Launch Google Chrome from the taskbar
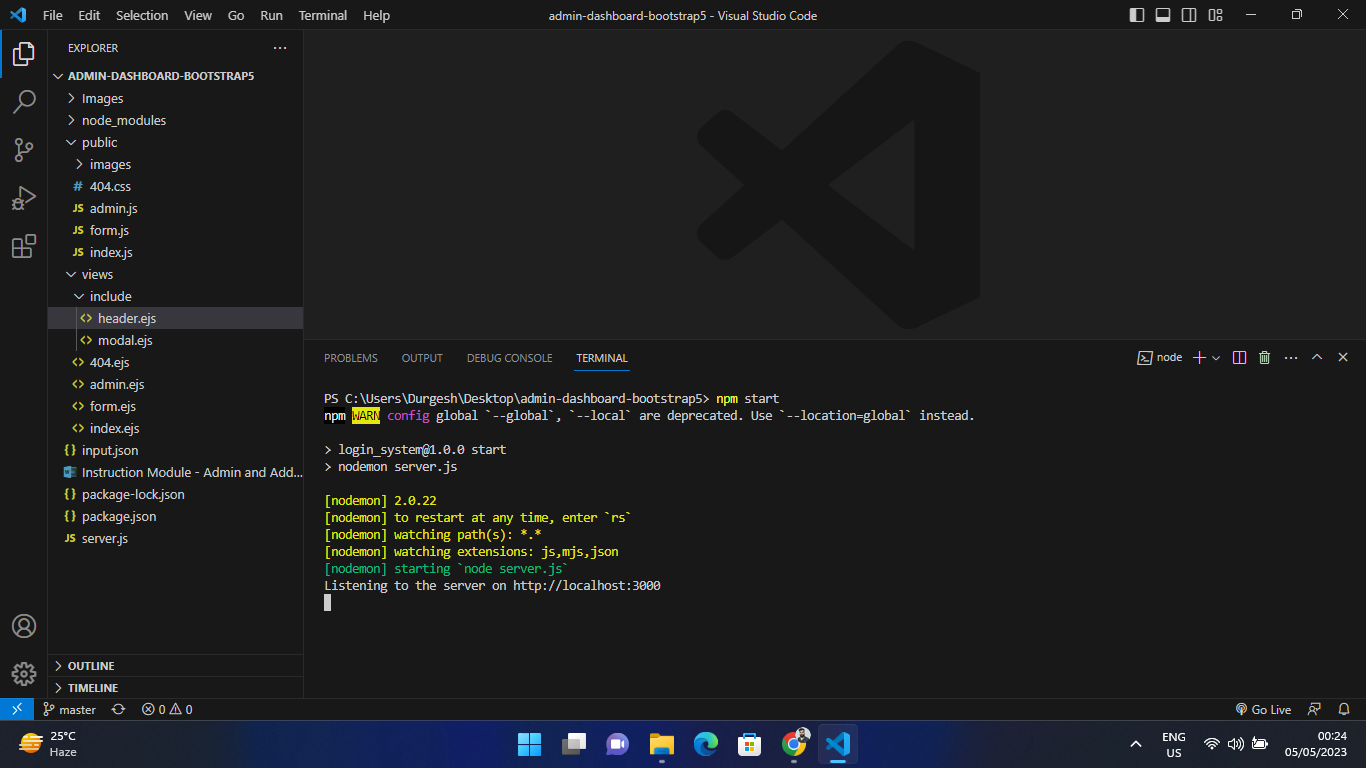The image size is (1366, 768). click(794, 744)
